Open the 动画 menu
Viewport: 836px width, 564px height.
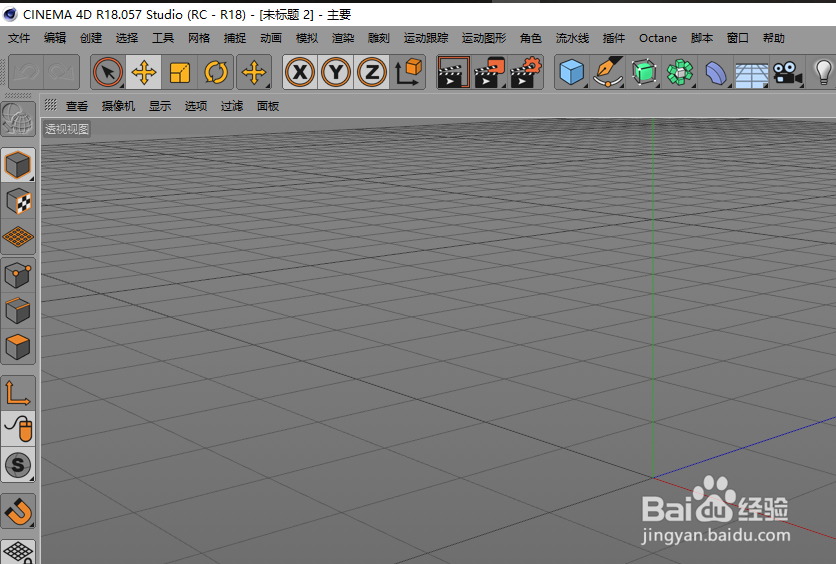click(x=271, y=38)
